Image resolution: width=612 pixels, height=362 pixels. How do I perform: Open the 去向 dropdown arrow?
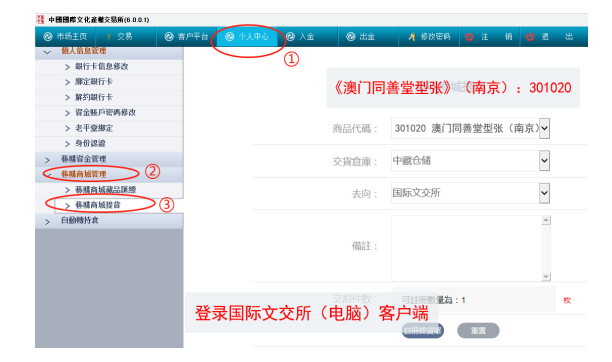544,193
